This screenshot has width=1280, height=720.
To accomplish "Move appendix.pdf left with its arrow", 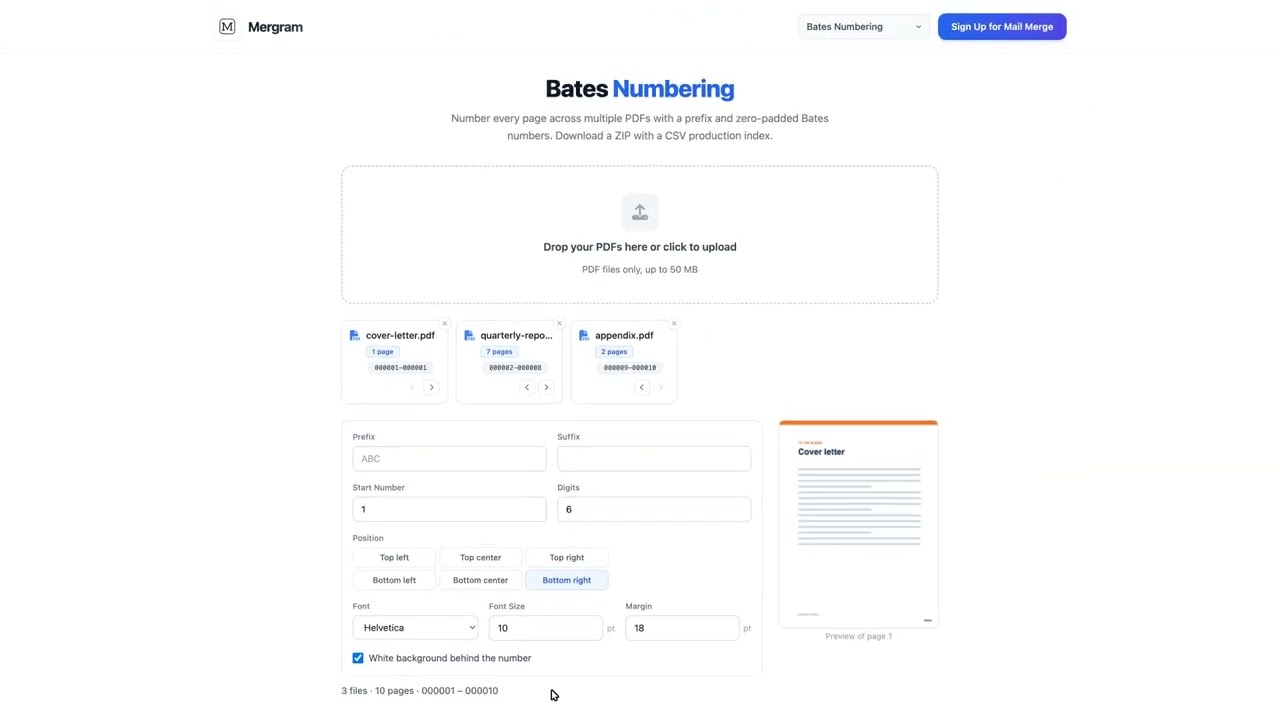I will (x=642, y=387).
